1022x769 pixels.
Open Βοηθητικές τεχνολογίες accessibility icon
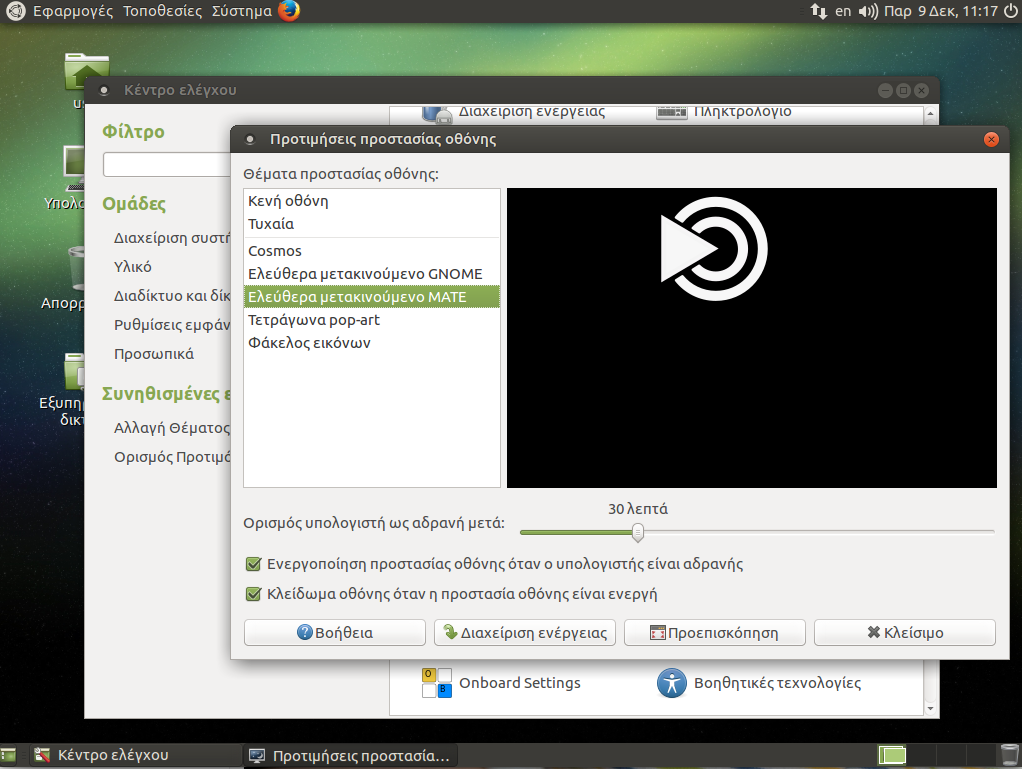(670, 683)
